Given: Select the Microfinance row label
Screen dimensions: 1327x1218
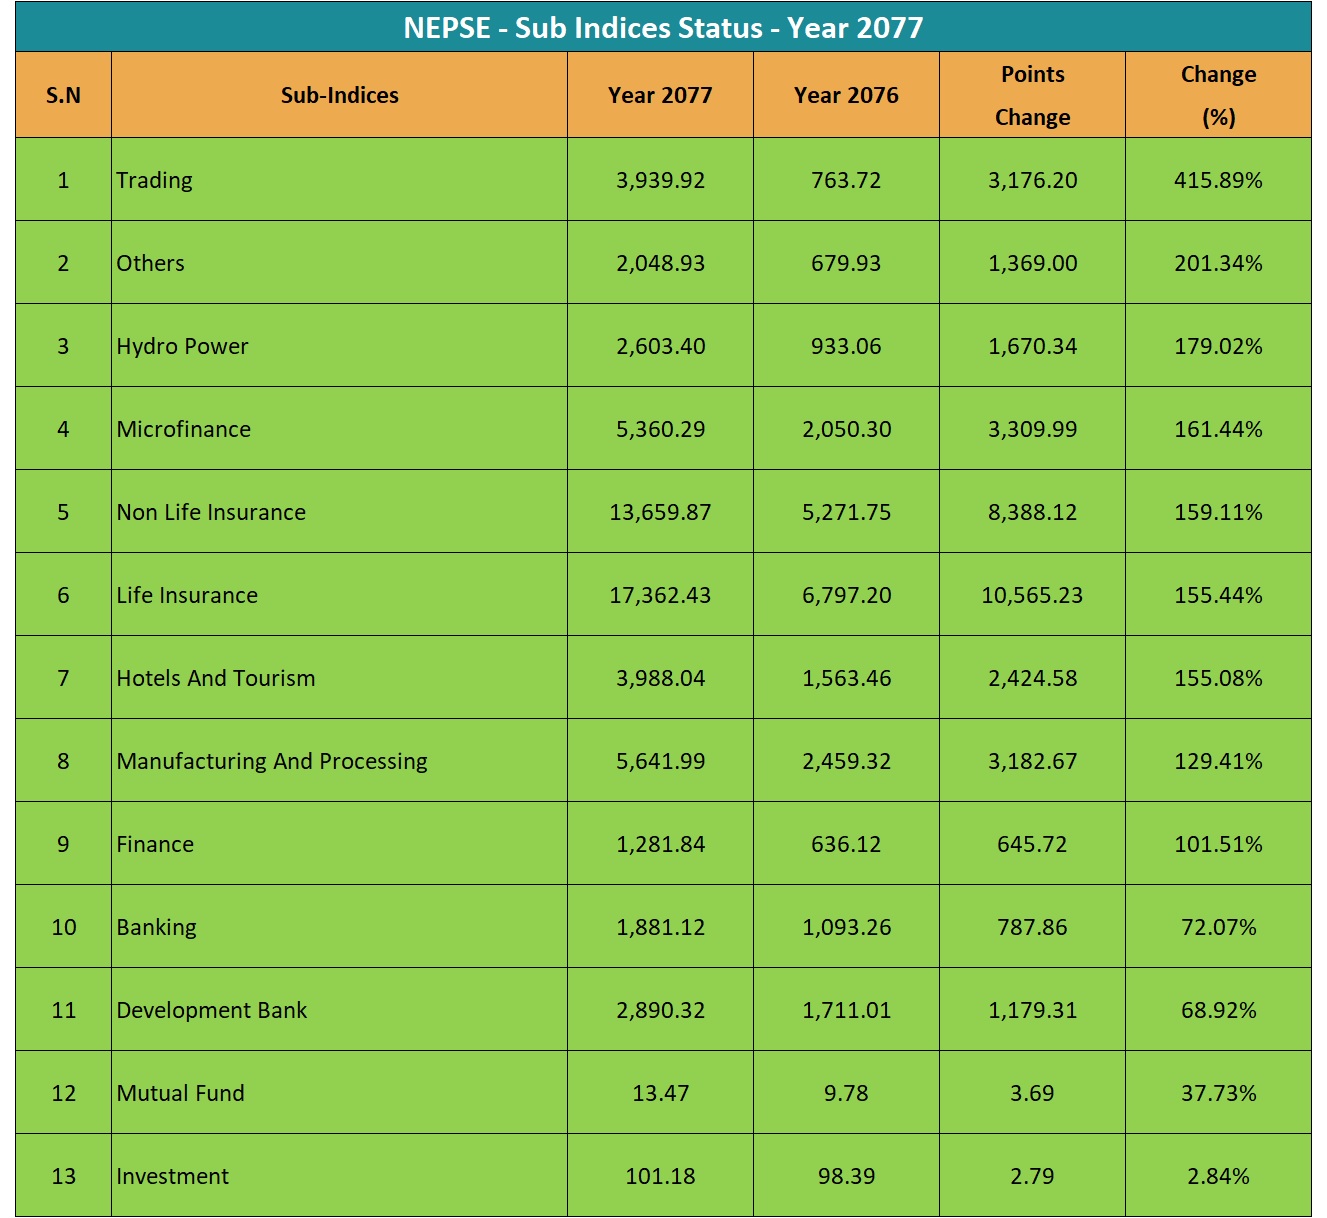Looking at the screenshot, I should click(x=184, y=429).
